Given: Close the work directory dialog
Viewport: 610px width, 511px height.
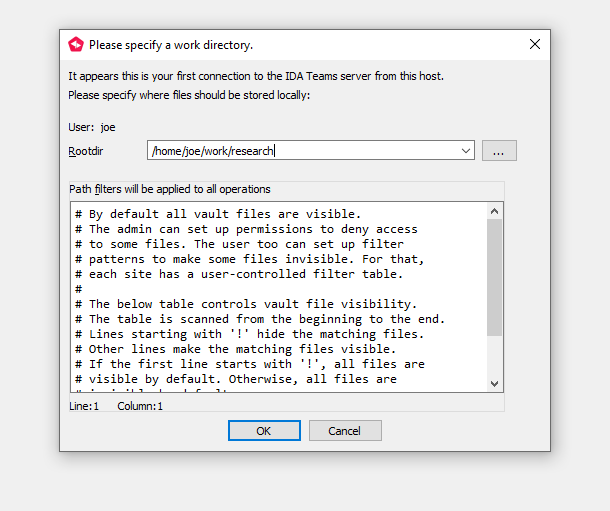Looking at the screenshot, I should tap(534, 44).
